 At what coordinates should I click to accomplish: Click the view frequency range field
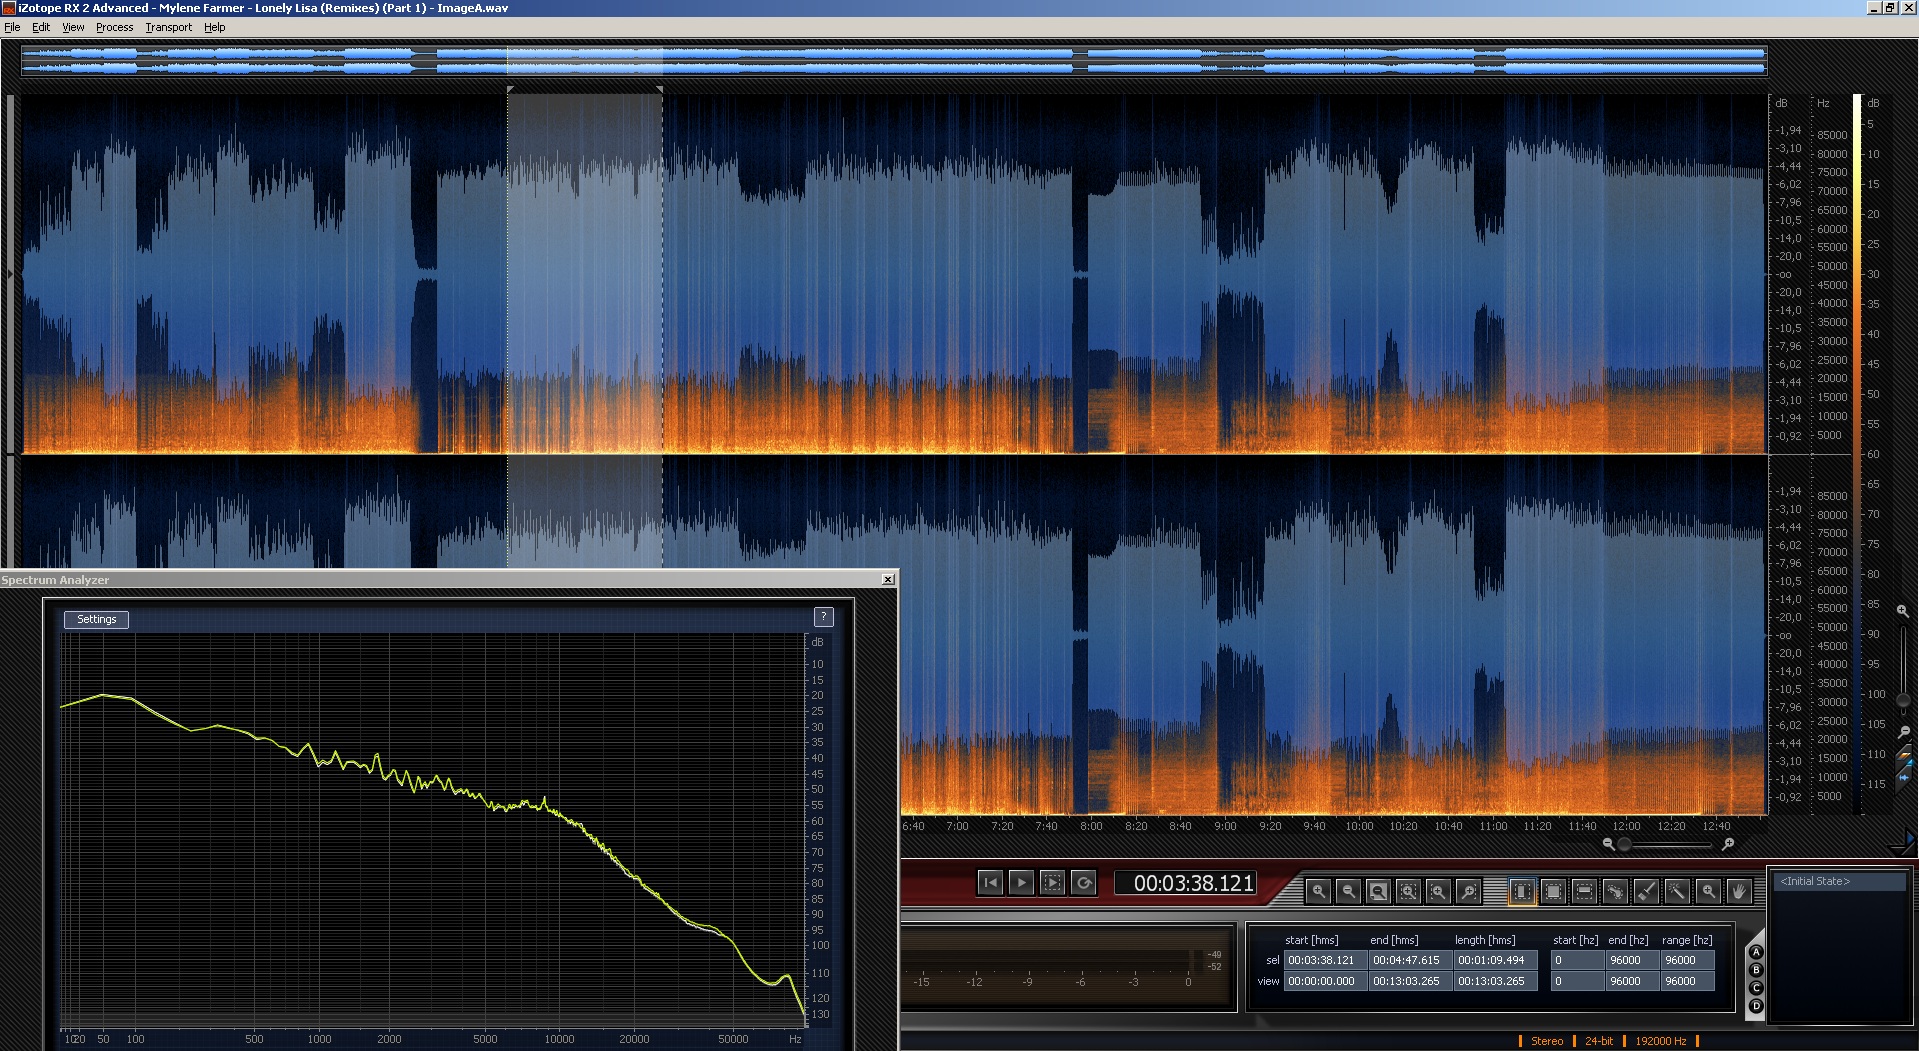tap(1687, 981)
